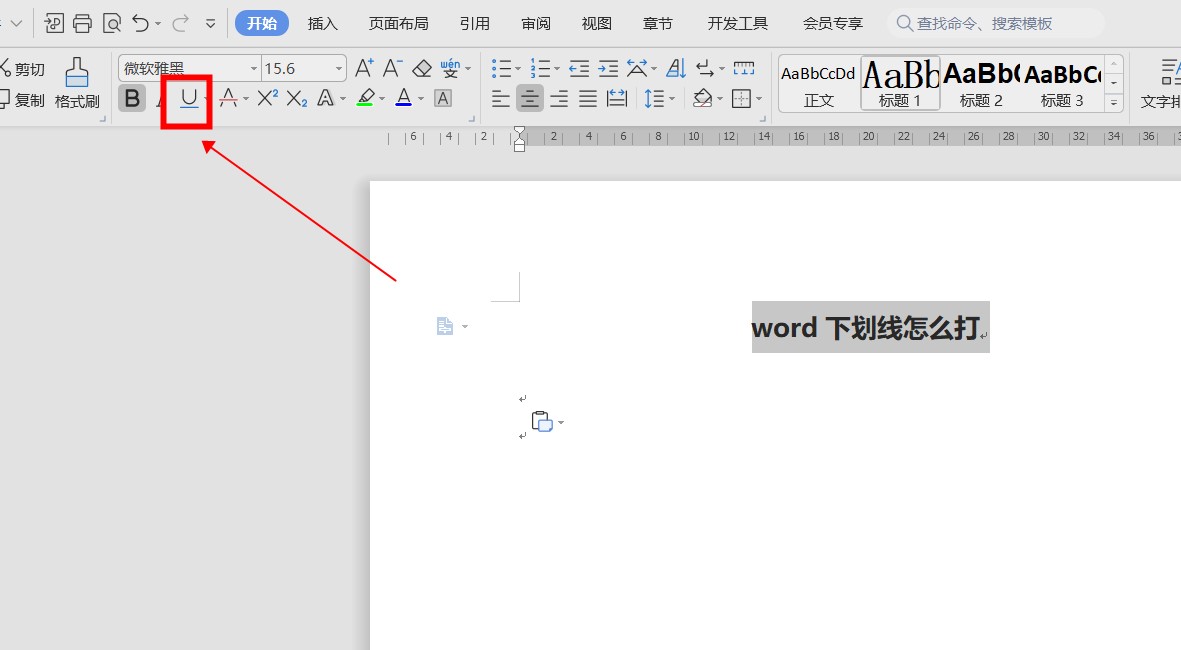Click the 剪切 (Cut) button

click(x=22, y=69)
